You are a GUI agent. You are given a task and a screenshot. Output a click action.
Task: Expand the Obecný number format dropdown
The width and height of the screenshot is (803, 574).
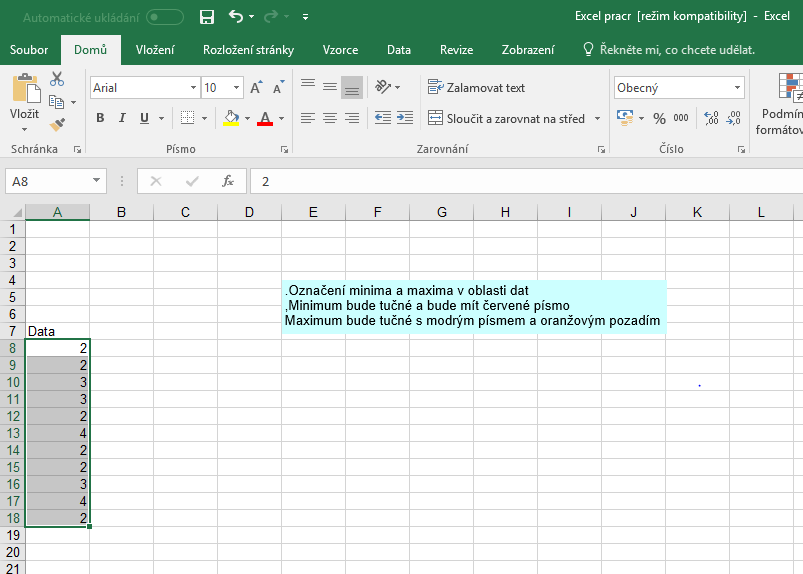coord(738,88)
